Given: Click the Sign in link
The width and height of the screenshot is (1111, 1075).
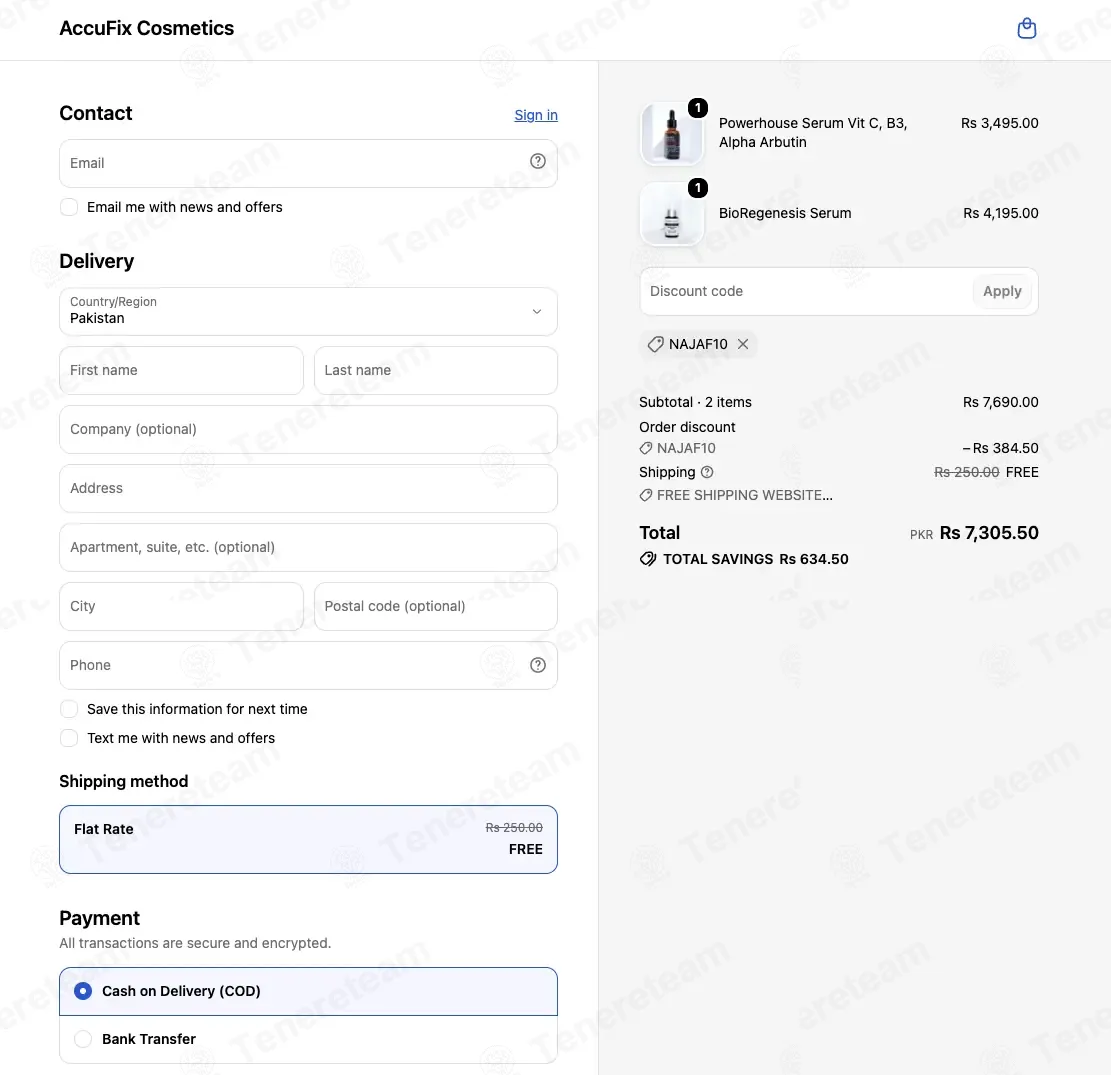Looking at the screenshot, I should tap(536, 115).
